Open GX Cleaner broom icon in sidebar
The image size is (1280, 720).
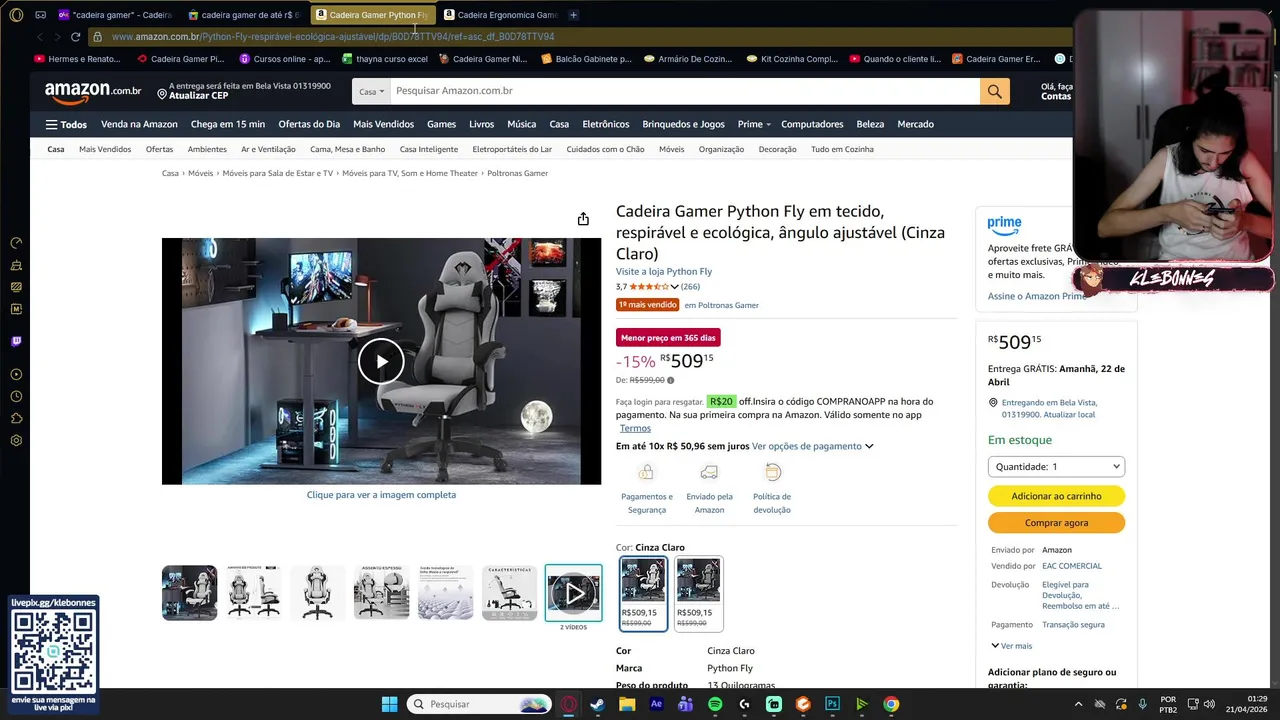click(16, 265)
